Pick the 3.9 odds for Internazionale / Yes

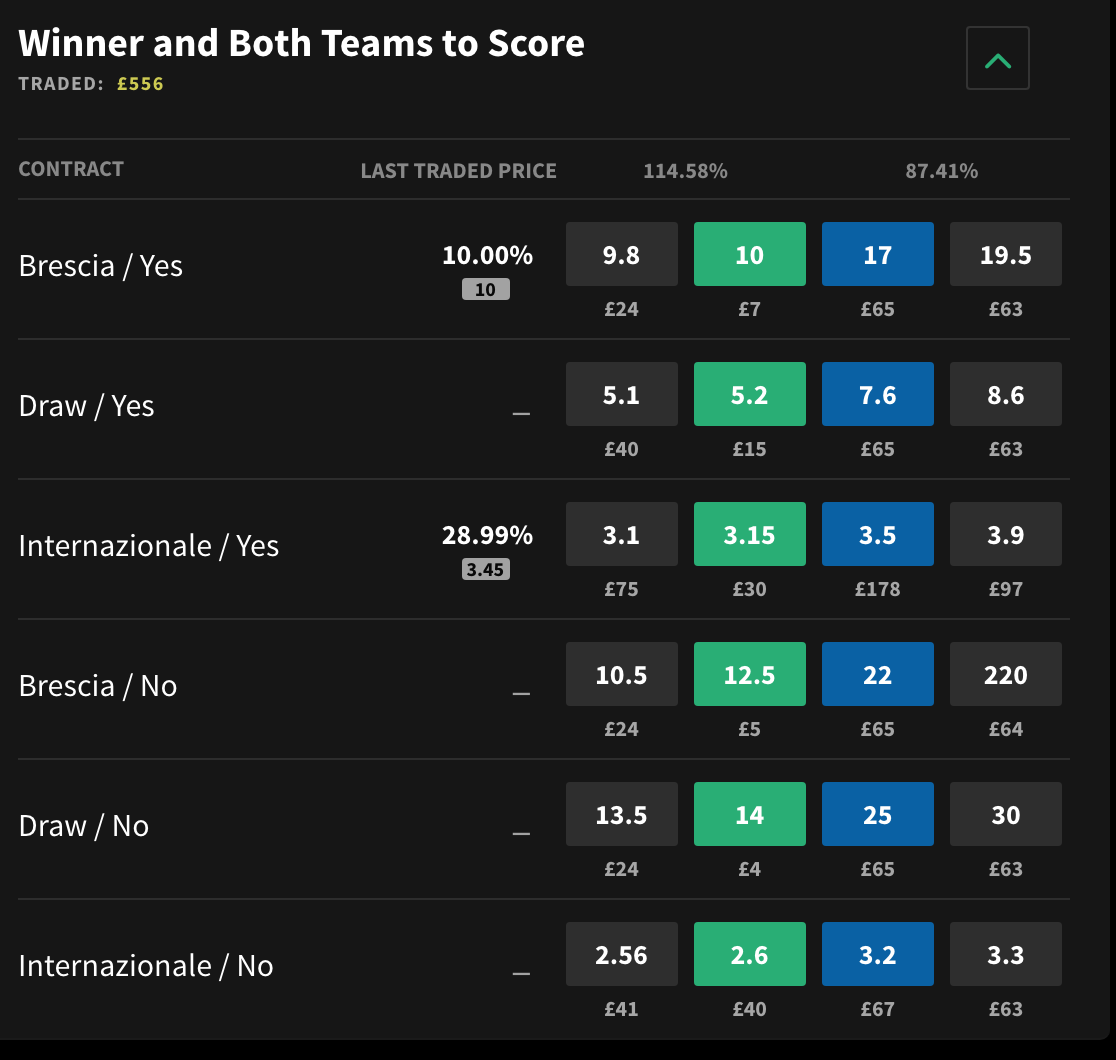[1005, 535]
